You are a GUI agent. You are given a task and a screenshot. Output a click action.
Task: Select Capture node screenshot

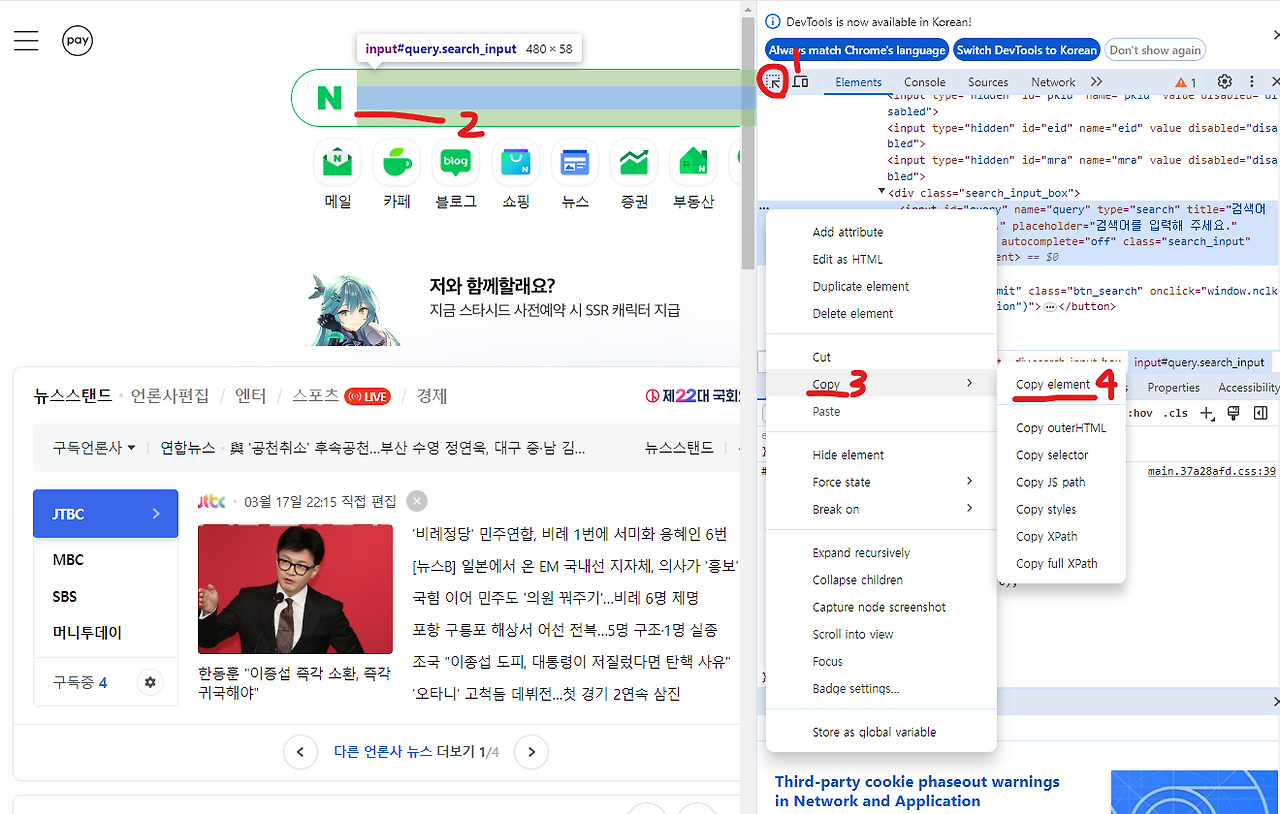pos(881,607)
